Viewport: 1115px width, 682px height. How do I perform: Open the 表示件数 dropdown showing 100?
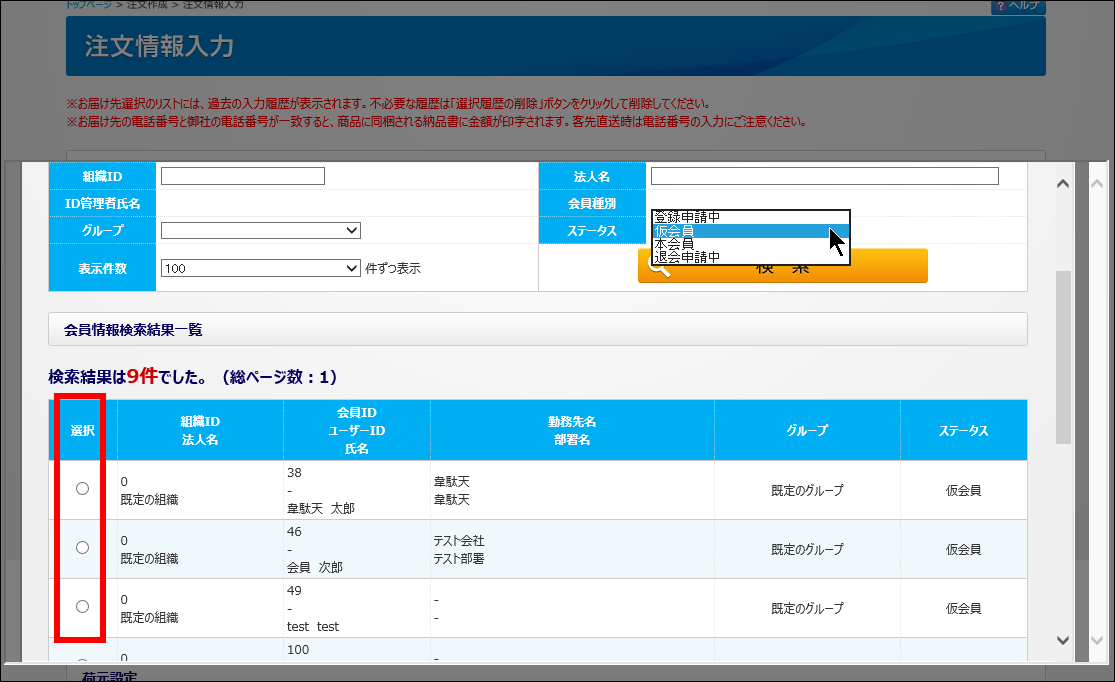(x=260, y=268)
